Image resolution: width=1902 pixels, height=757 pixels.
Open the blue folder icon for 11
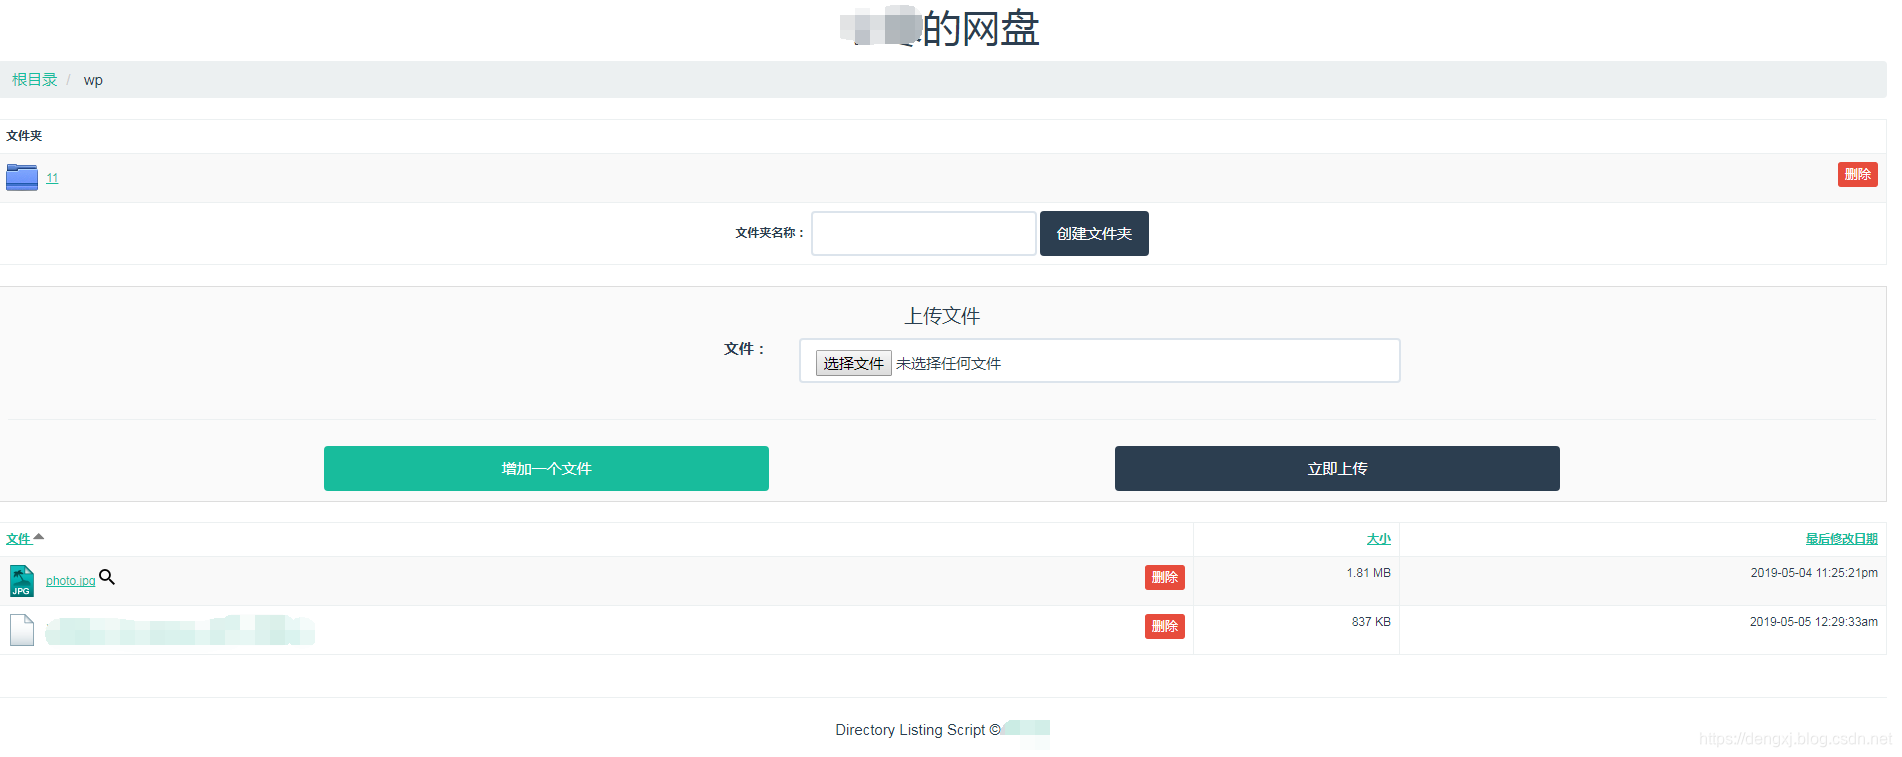pyautogui.click(x=22, y=177)
